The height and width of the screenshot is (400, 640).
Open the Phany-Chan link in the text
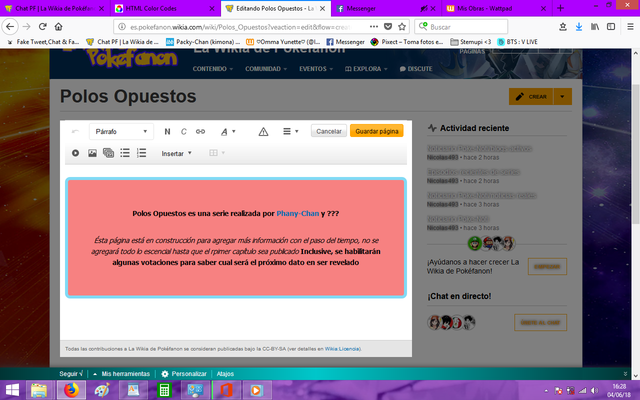click(298, 213)
